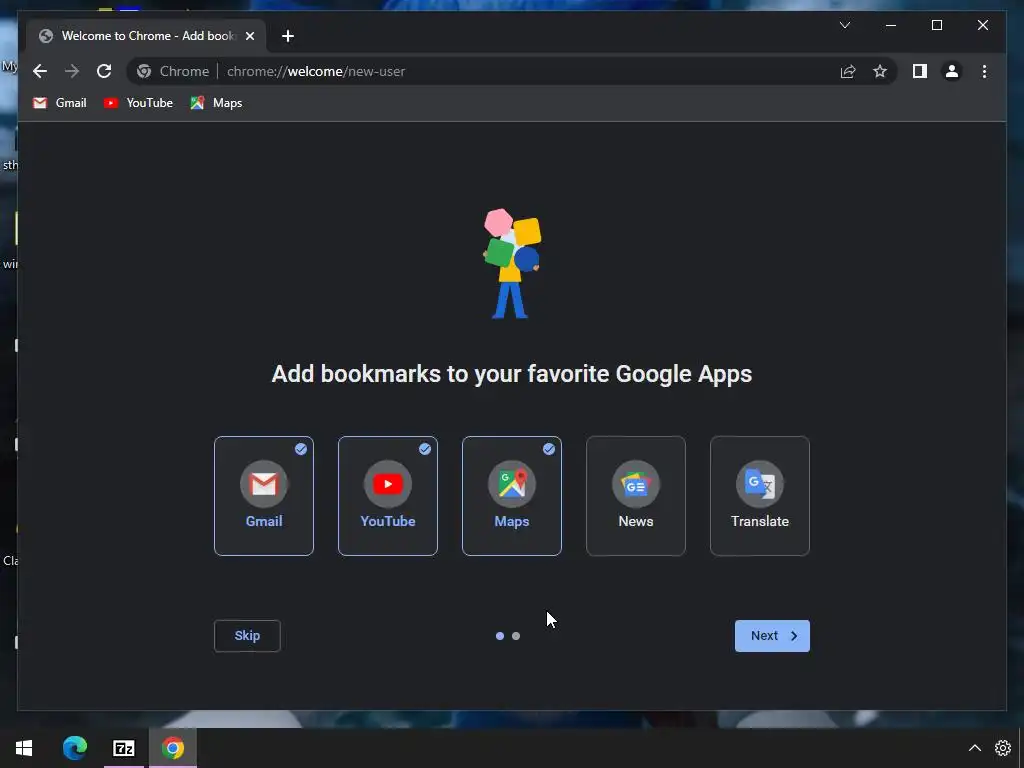
Task: Select the Translate app card
Action: click(760, 496)
